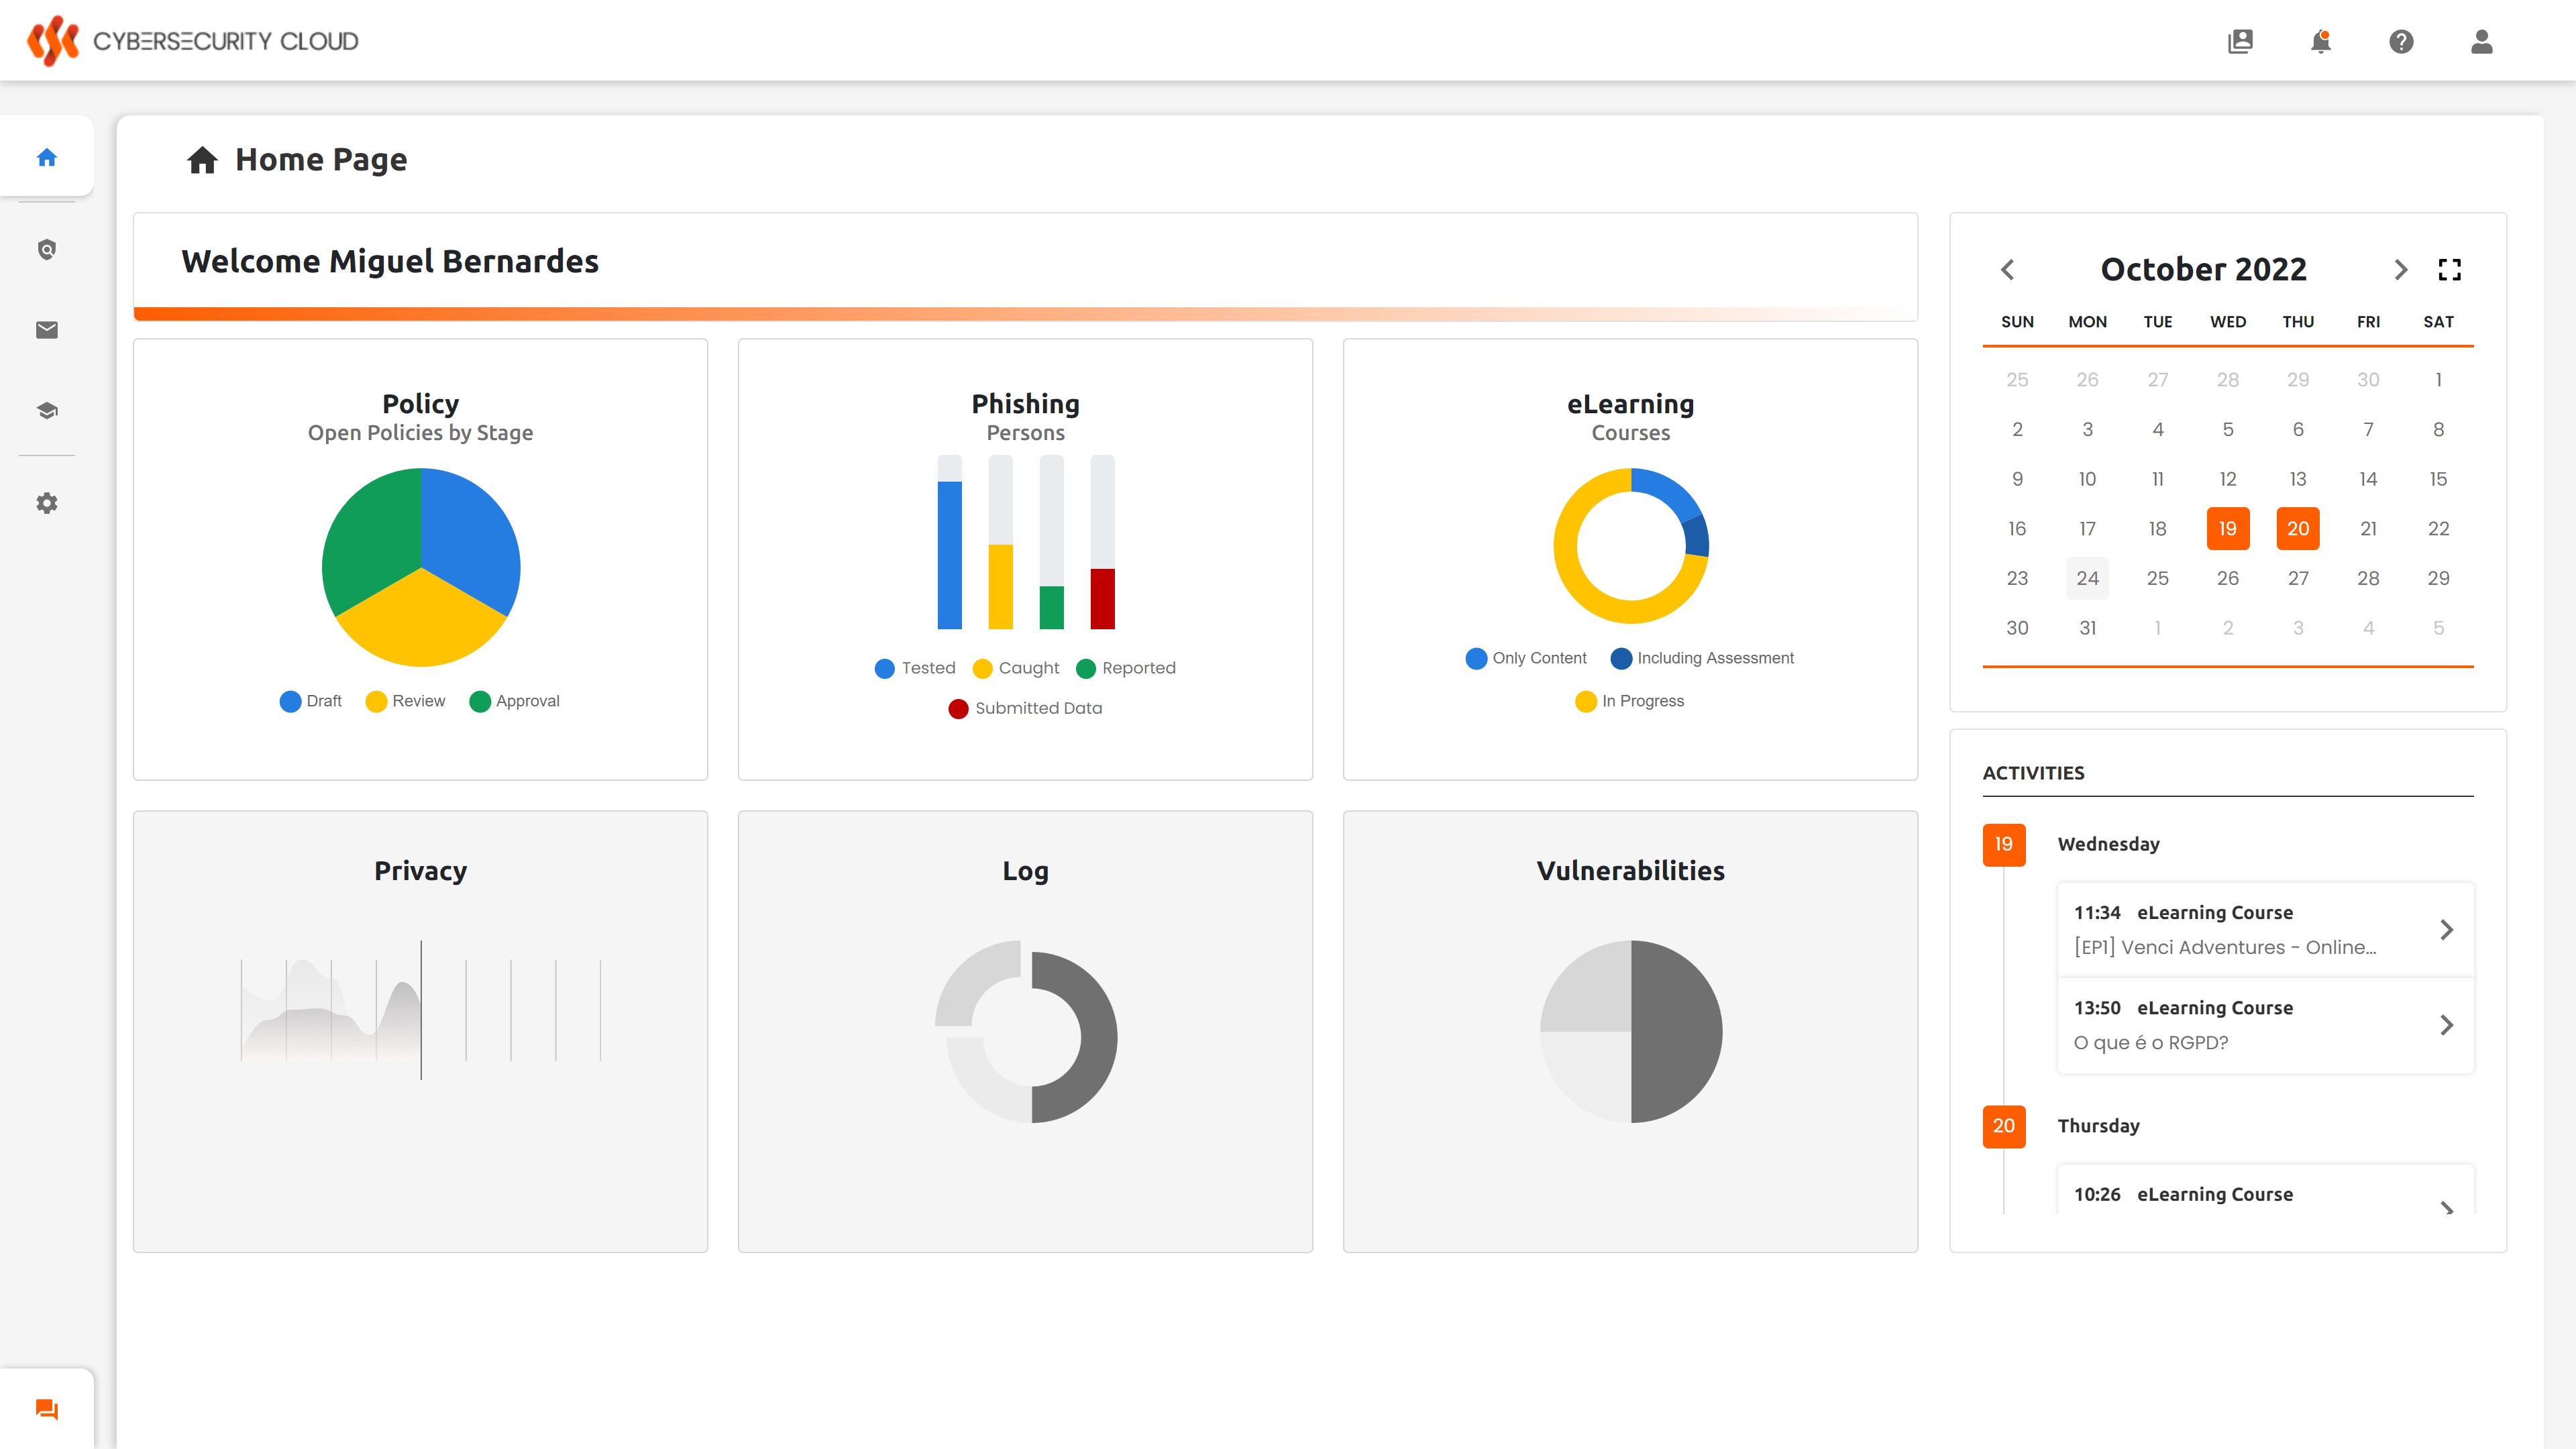Select October 12 in the calendar
This screenshot has width=2576, height=1449.
[2227, 479]
